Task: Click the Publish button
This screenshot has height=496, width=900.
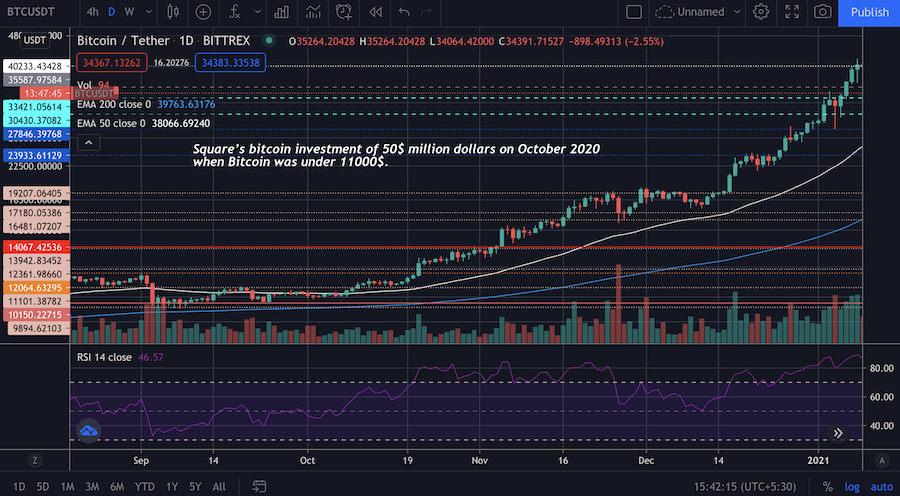Action: coord(869,12)
